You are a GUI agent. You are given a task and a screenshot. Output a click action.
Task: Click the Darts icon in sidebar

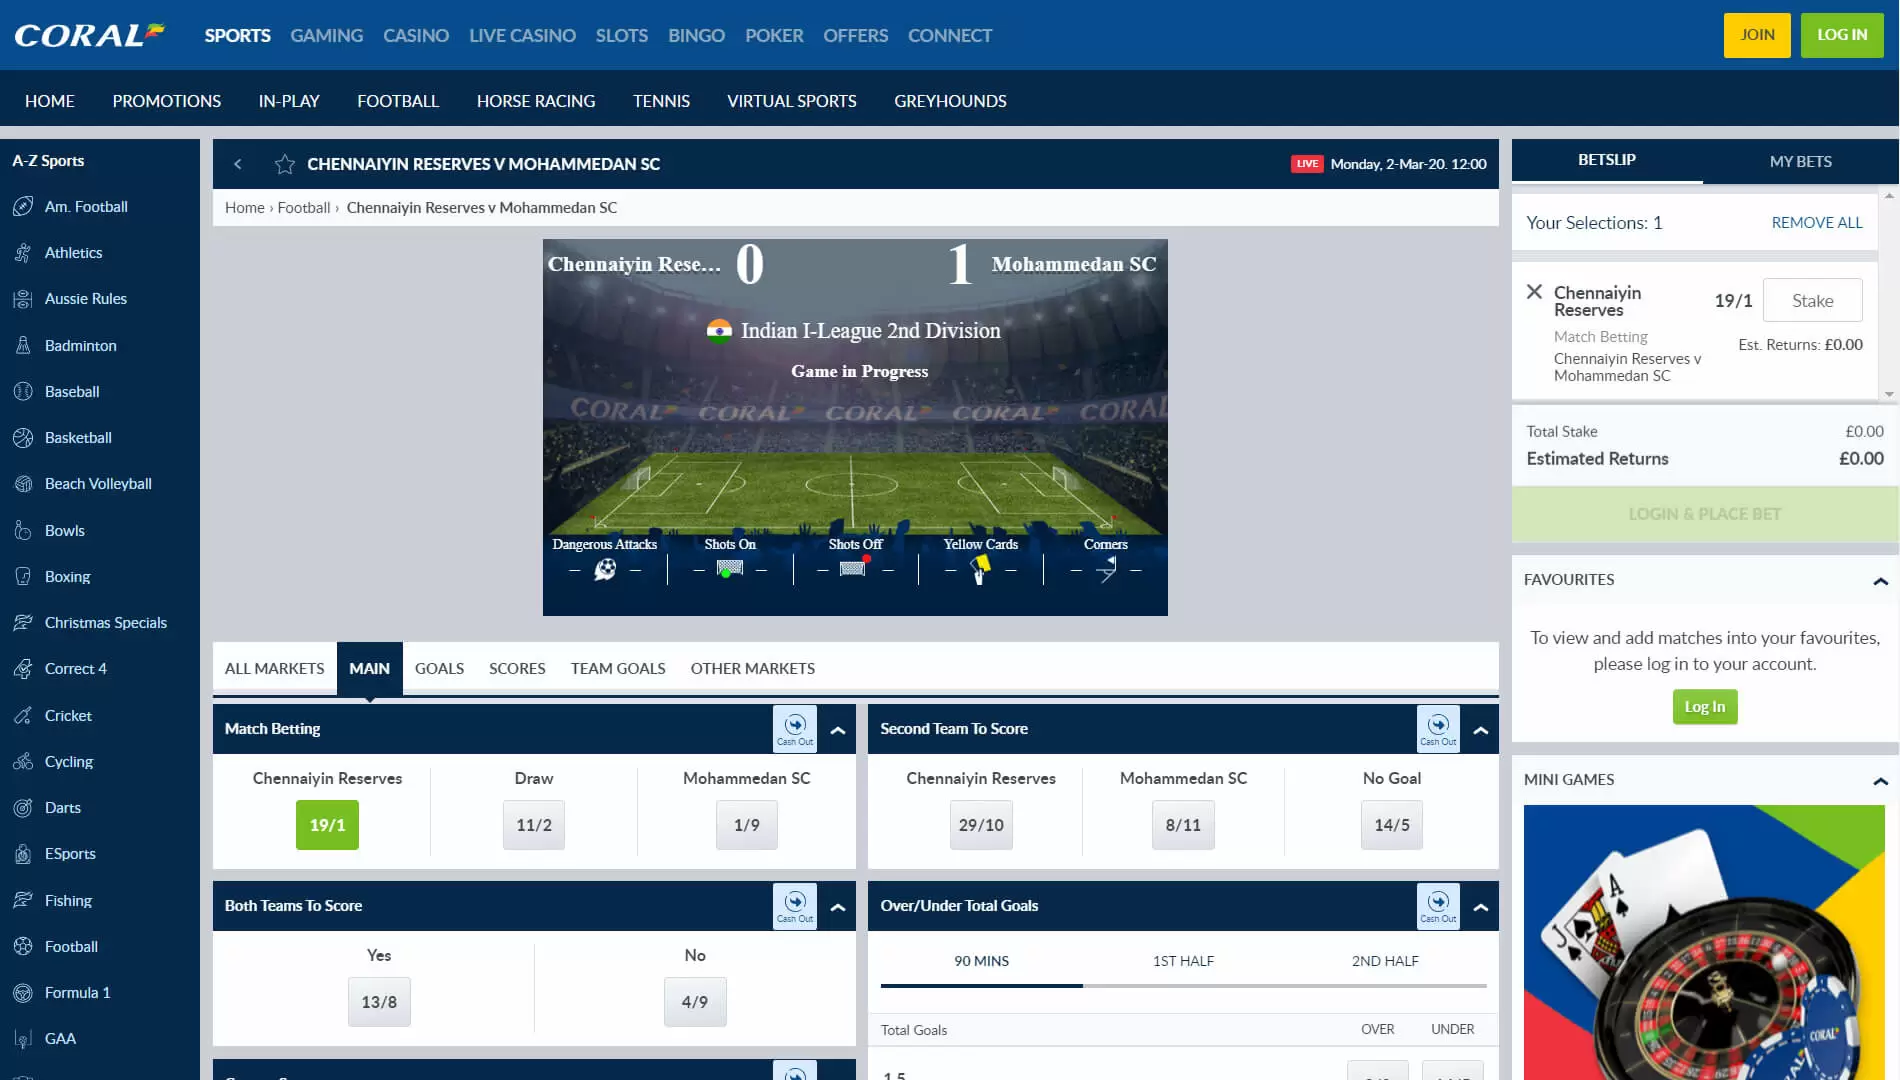point(23,808)
